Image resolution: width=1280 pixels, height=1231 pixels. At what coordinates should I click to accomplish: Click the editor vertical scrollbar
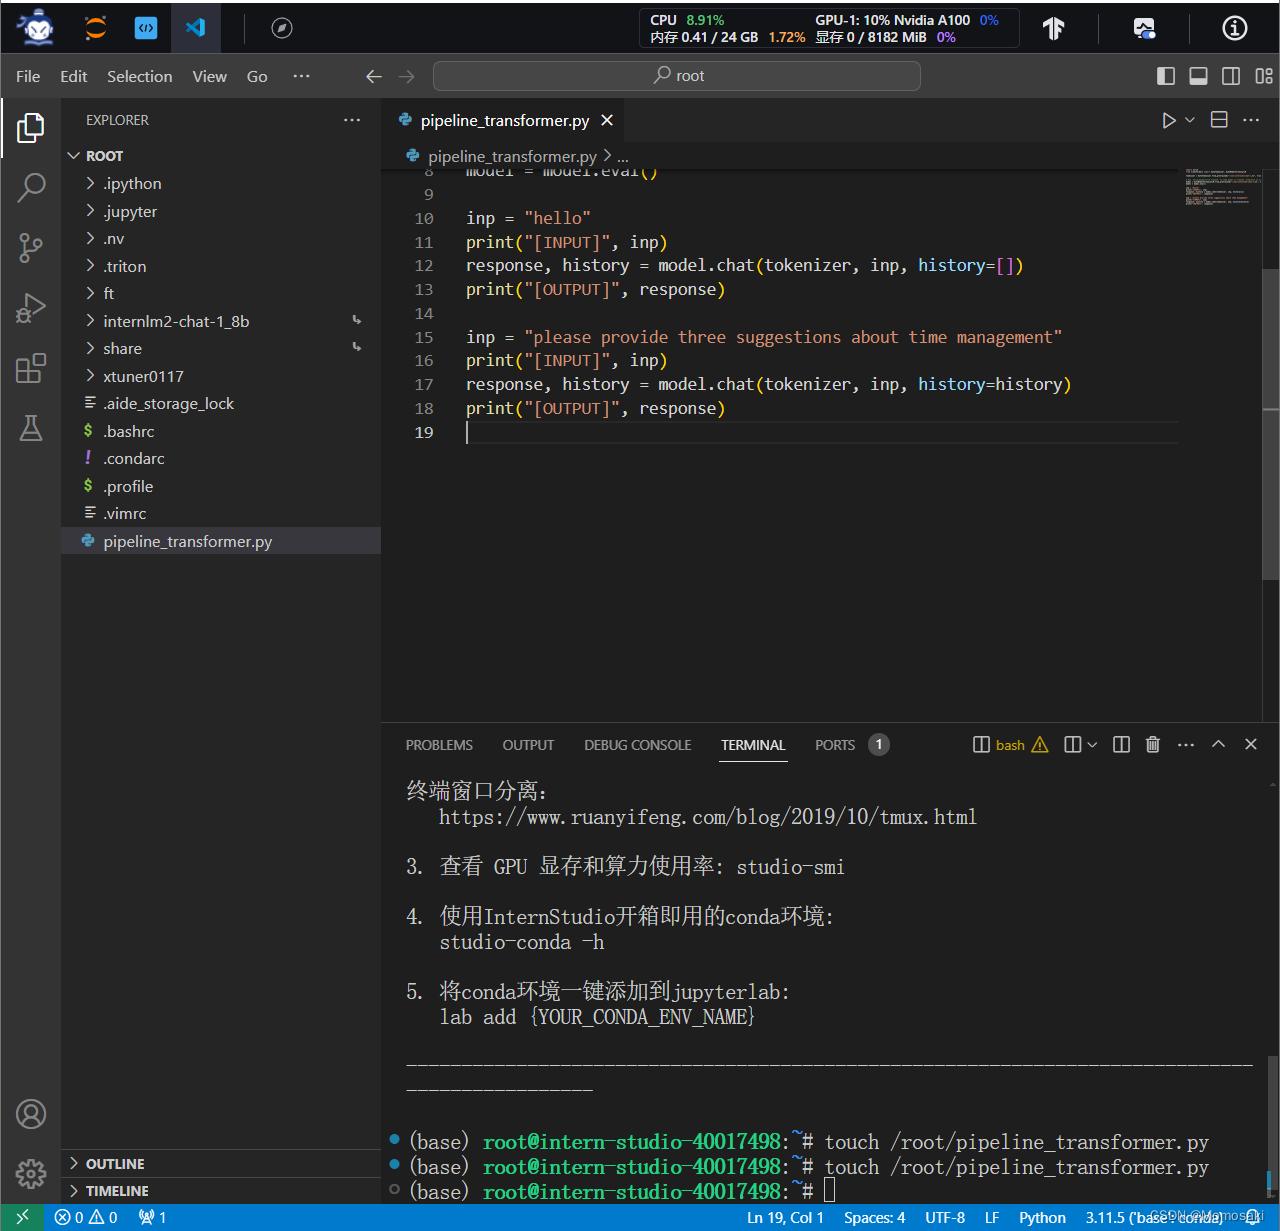coord(1270,424)
